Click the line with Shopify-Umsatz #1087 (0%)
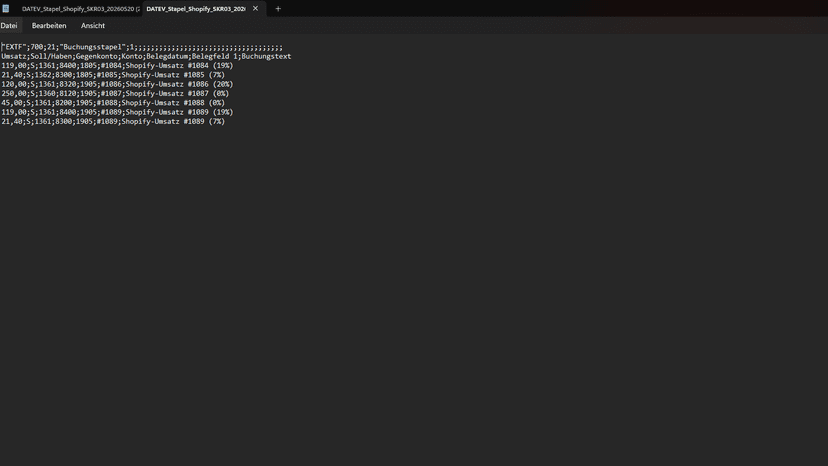Image resolution: width=828 pixels, height=466 pixels. click(115, 94)
